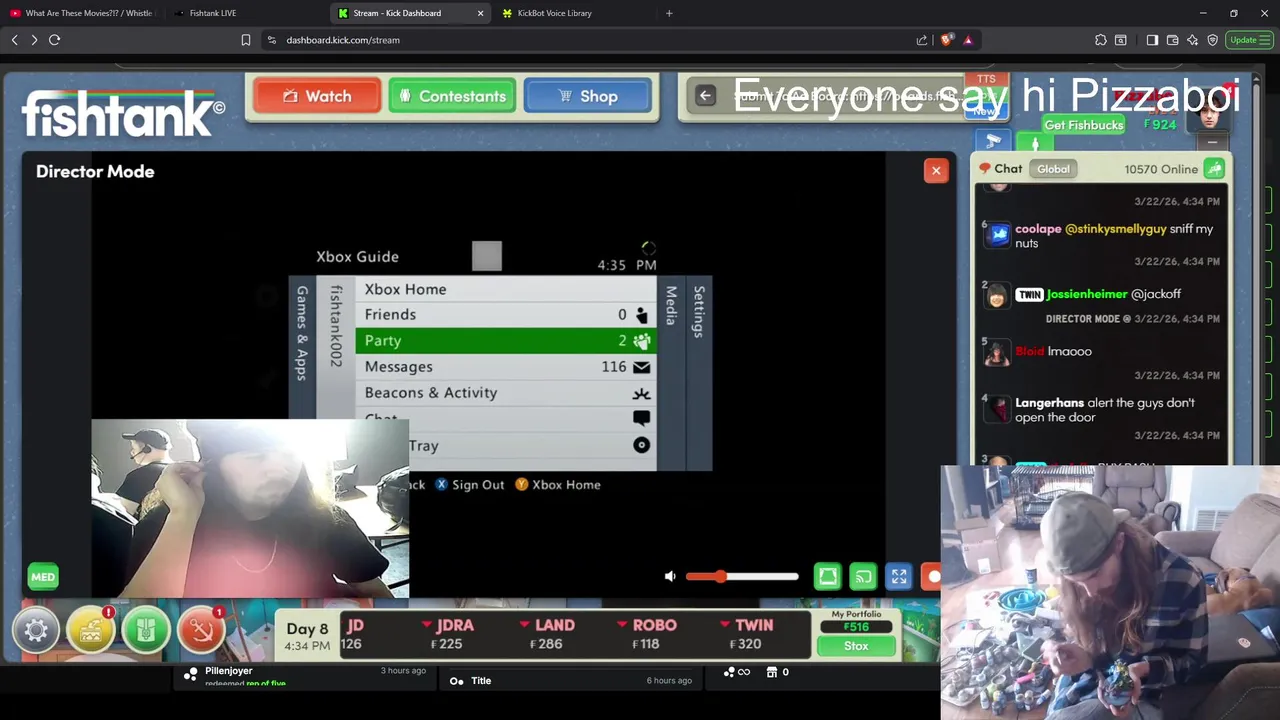Switch chat channel via Global button
The width and height of the screenshot is (1280, 720).
point(1053,169)
